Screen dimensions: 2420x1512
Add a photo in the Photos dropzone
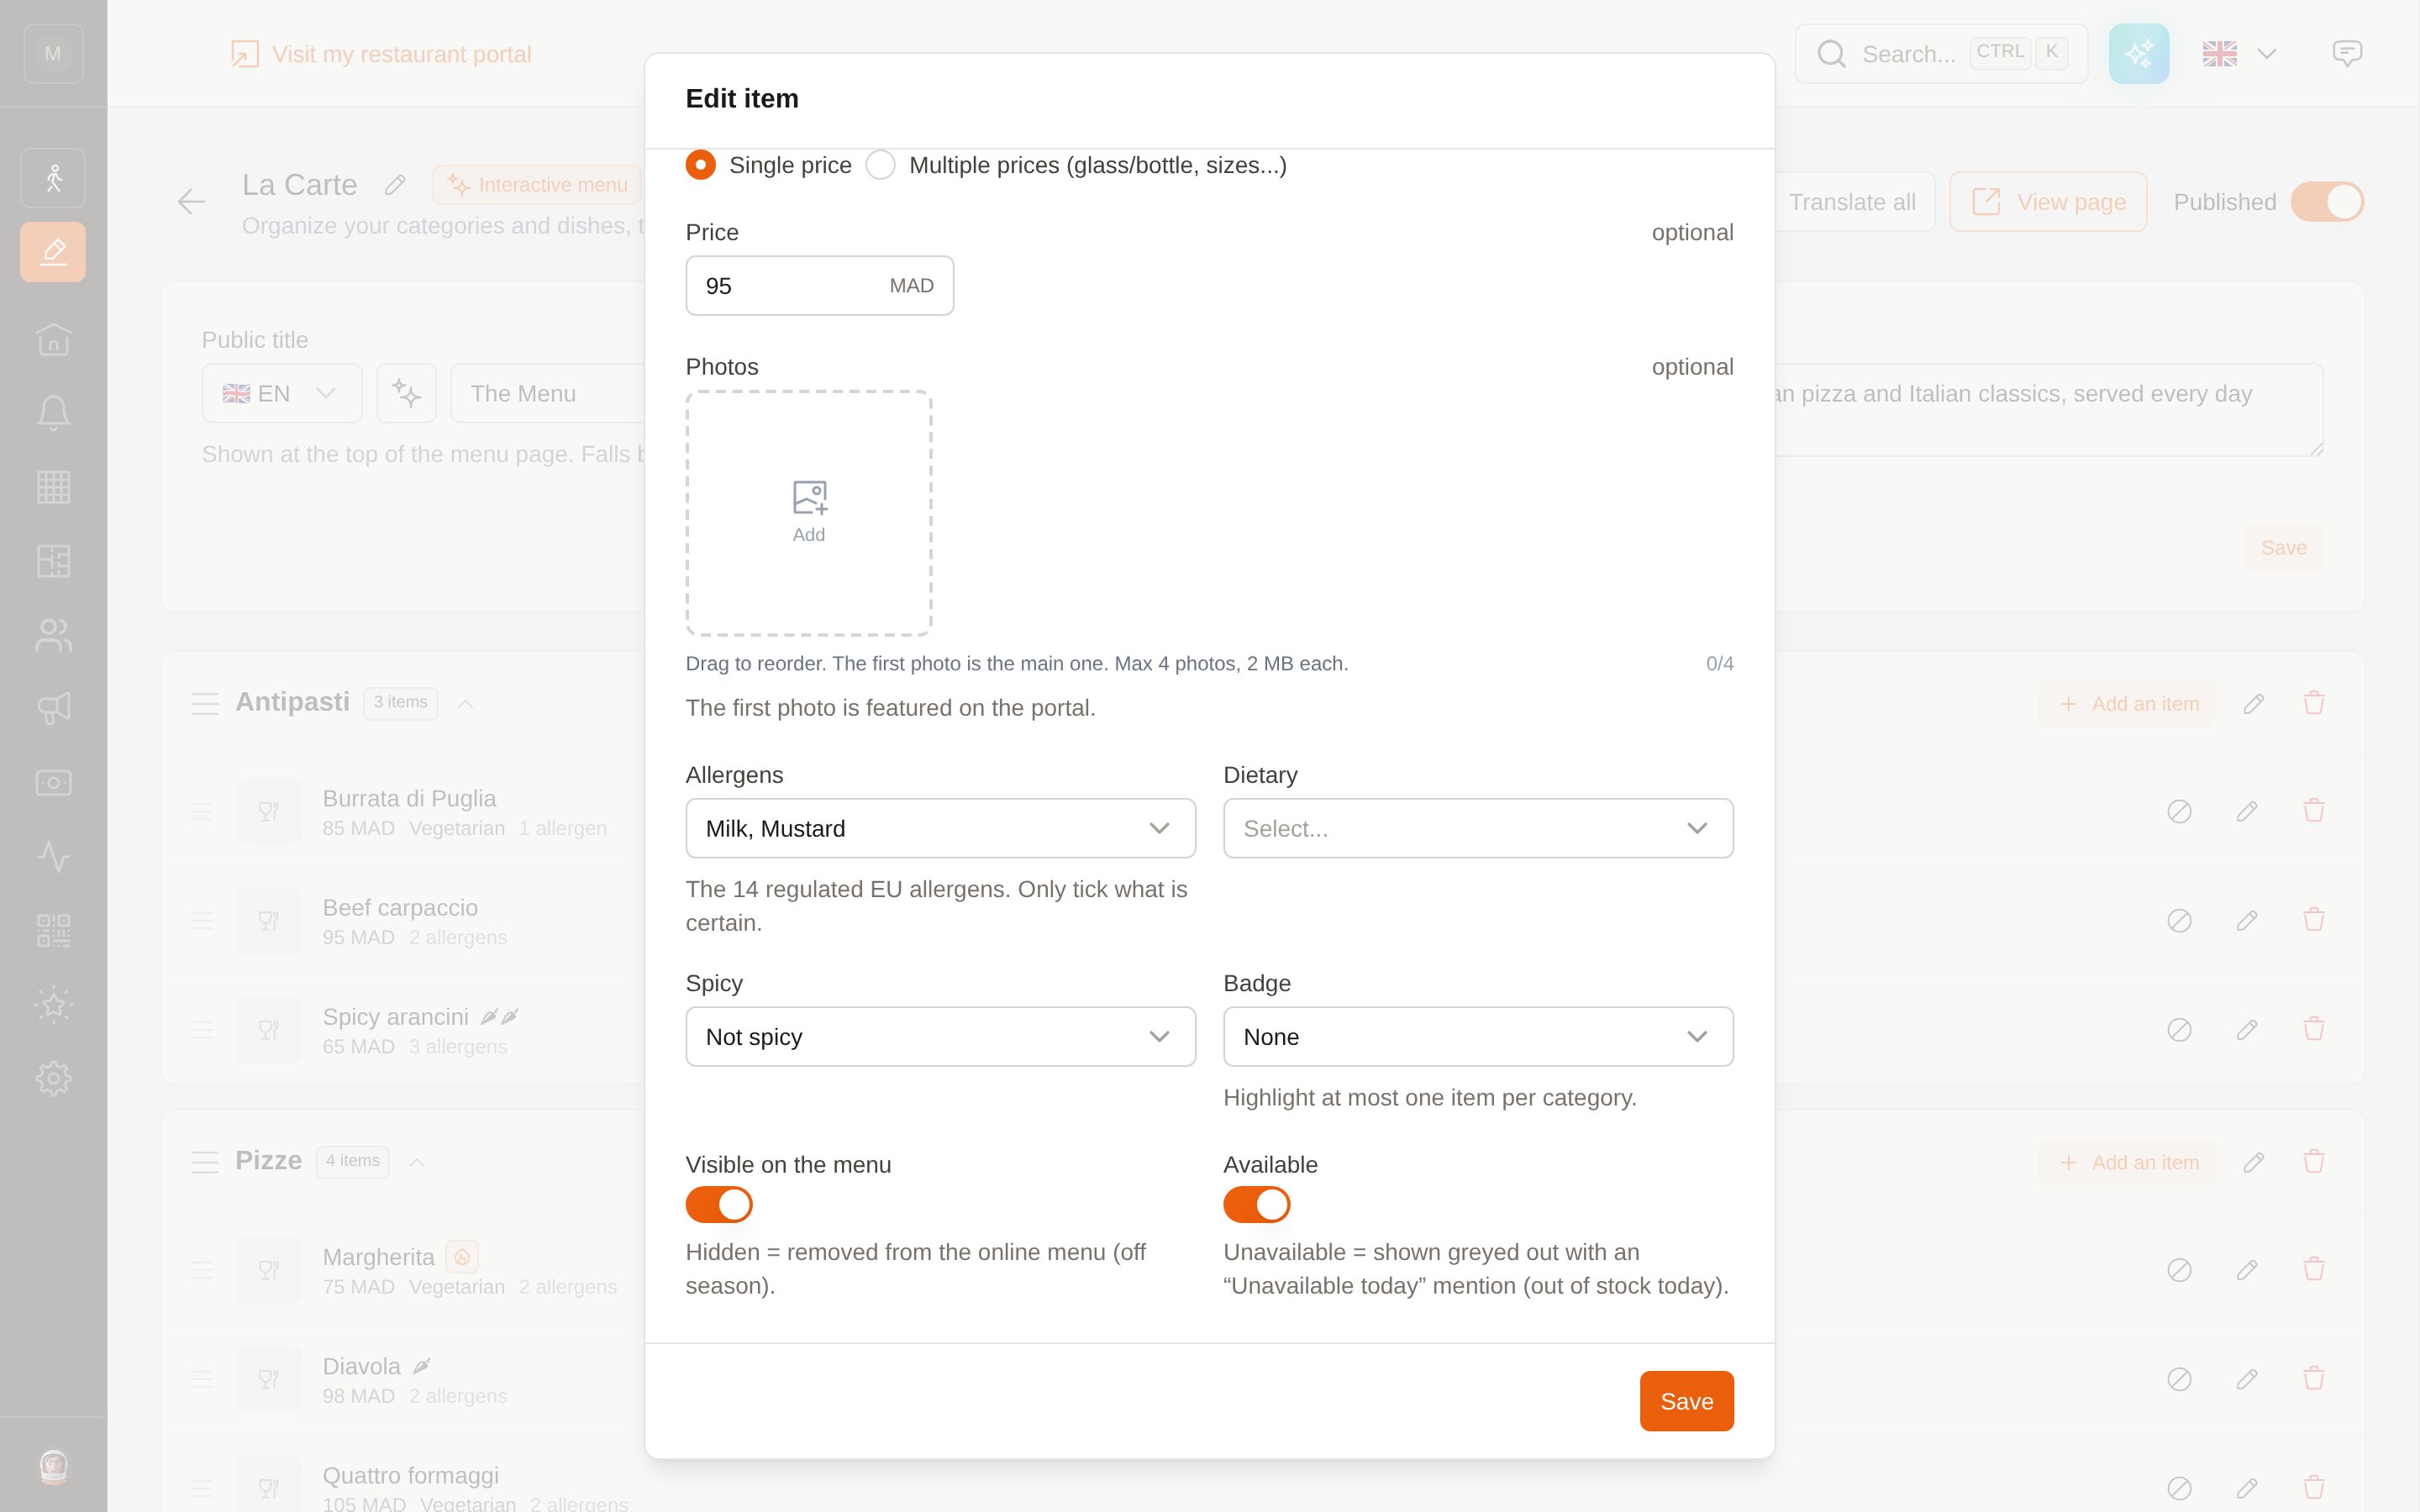[809, 513]
